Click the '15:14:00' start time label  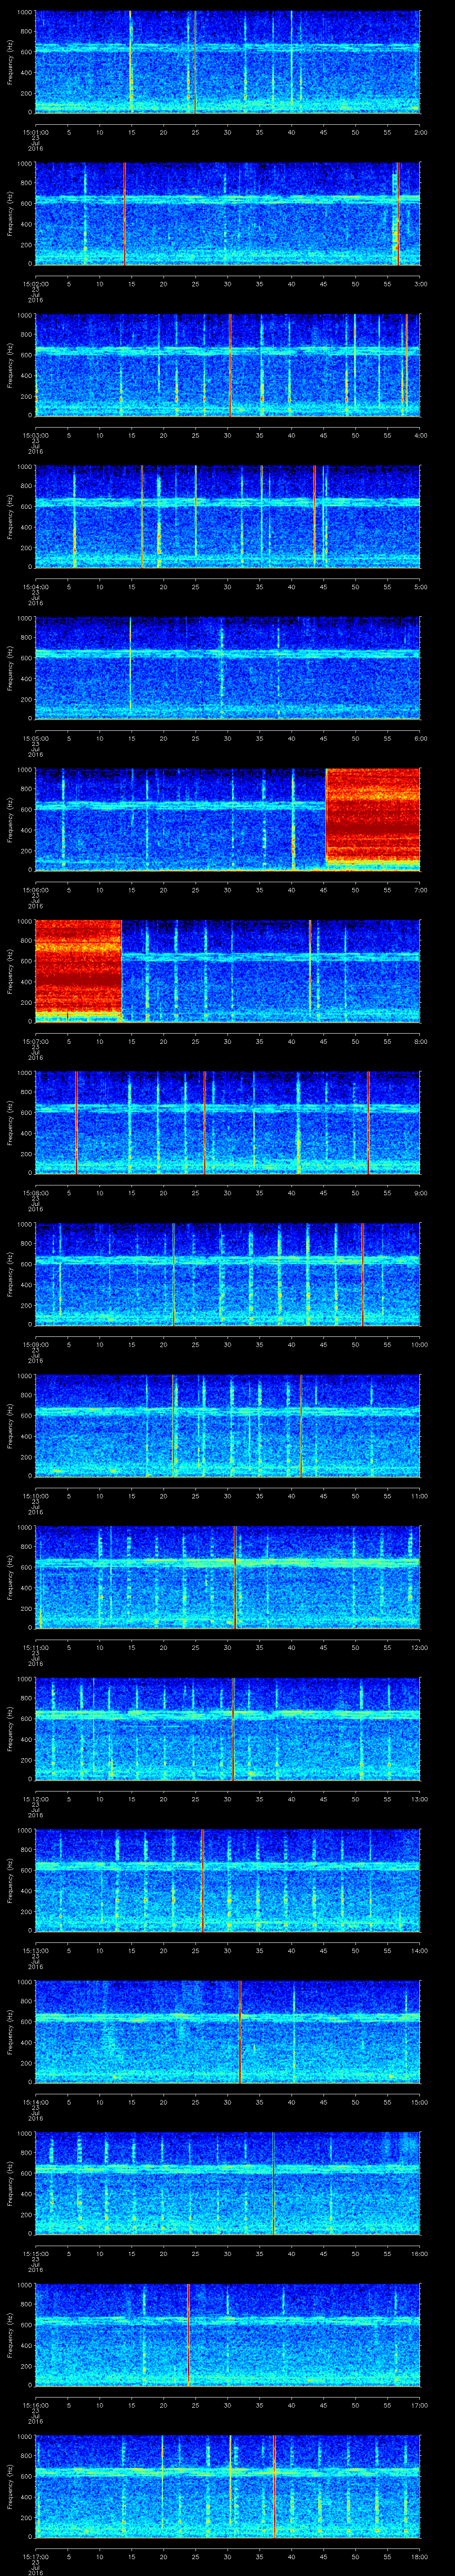[35, 2102]
